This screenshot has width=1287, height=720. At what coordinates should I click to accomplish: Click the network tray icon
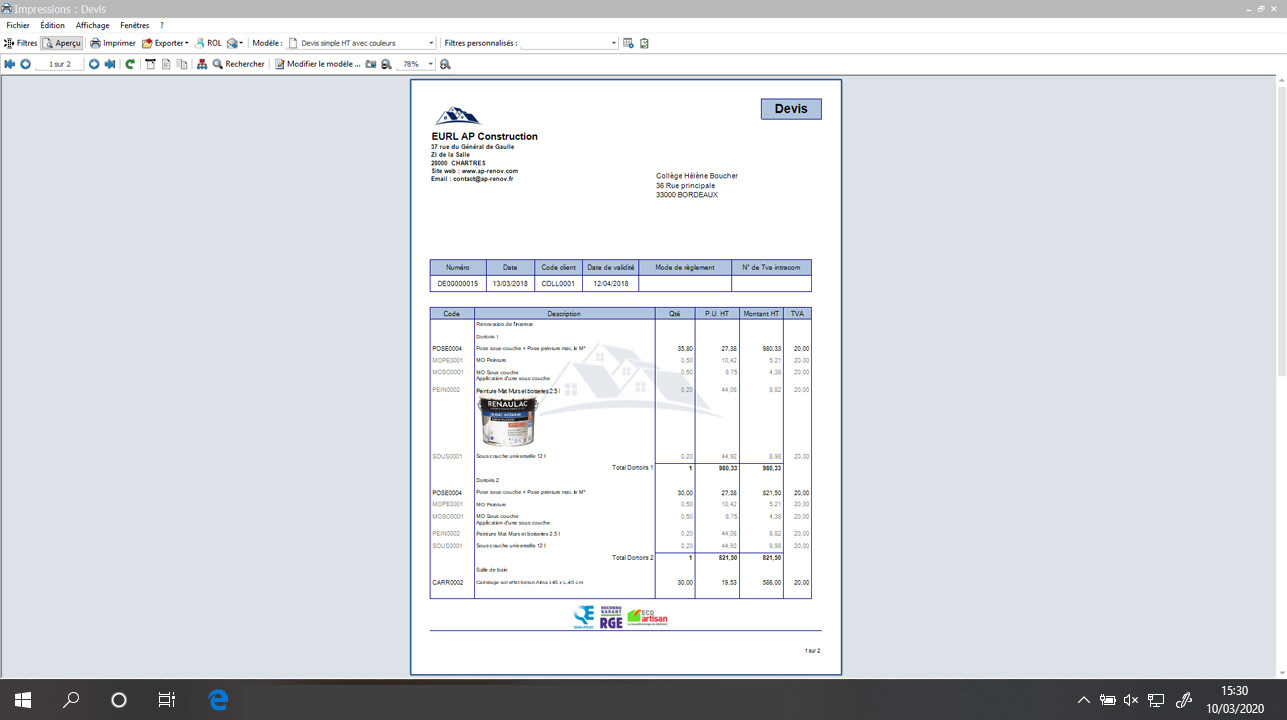1157,700
